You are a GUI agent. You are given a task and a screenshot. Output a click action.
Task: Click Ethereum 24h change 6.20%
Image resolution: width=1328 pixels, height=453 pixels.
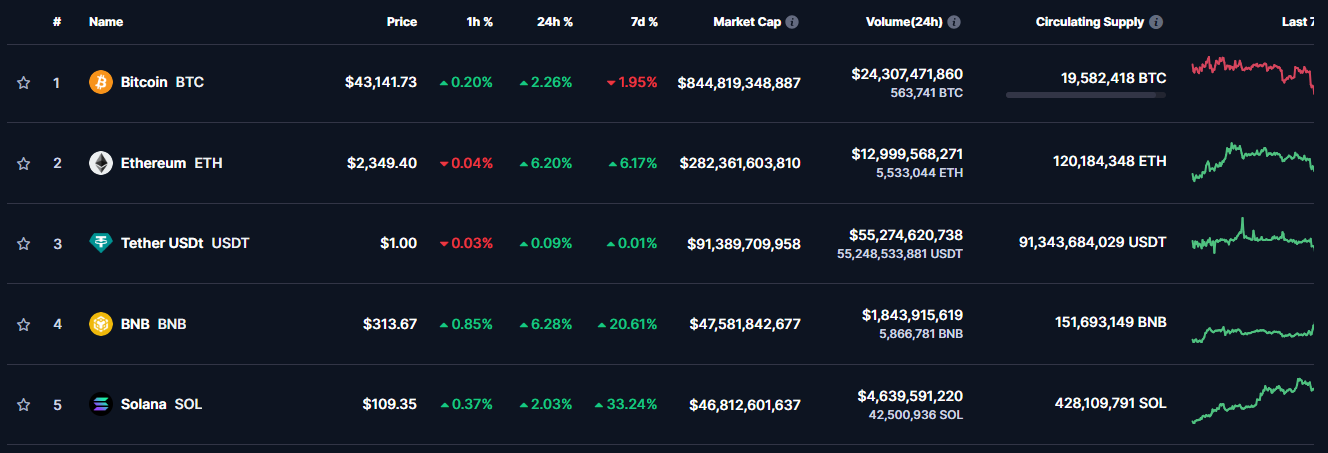coord(546,162)
